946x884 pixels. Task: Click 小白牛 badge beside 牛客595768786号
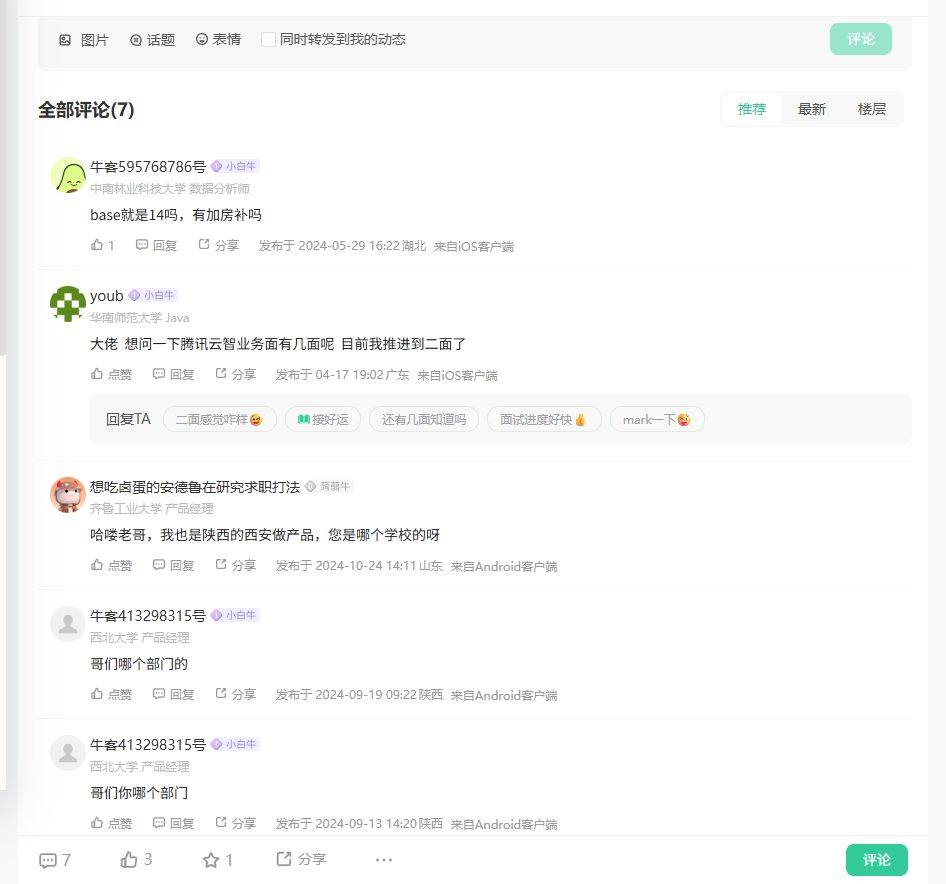(235, 167)
